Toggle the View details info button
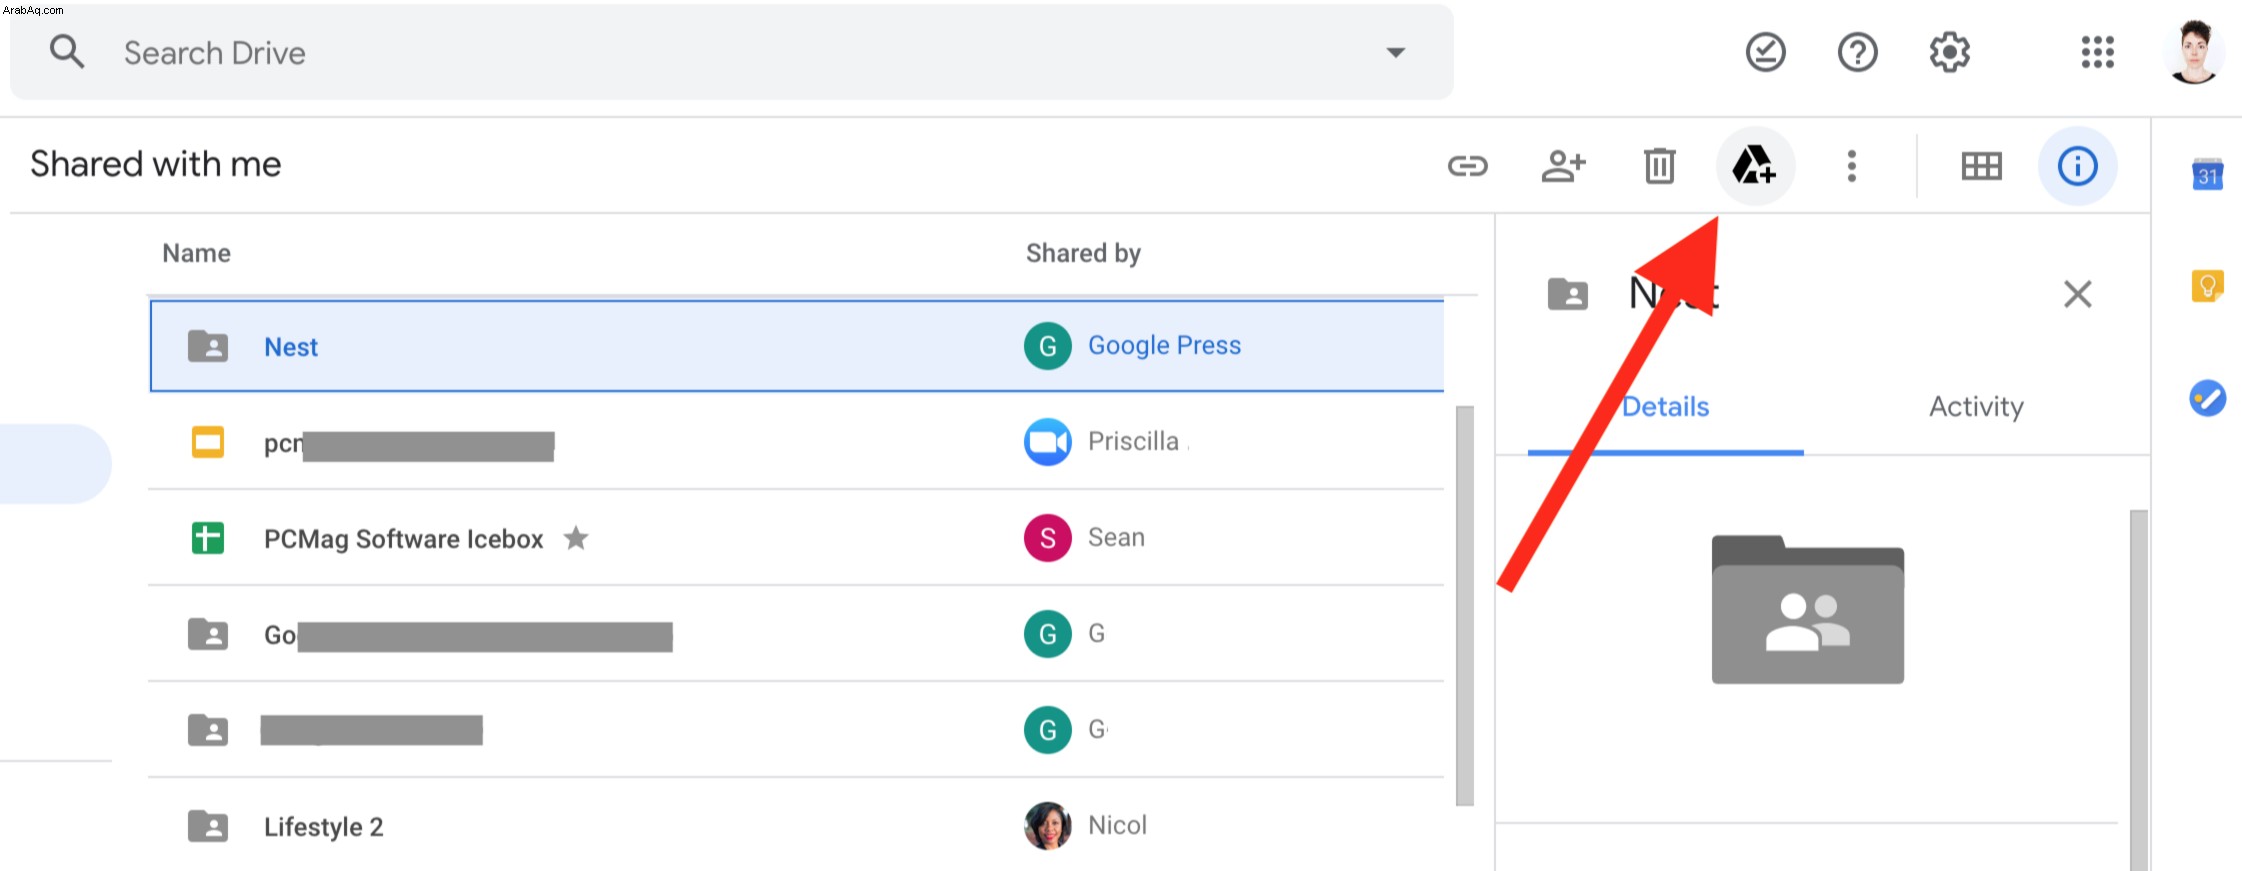The image size is (2242, 871). click(2078, 166)
